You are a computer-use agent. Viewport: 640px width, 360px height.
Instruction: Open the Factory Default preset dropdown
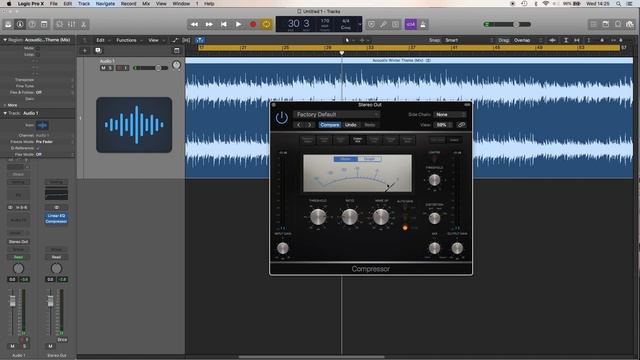point(336,114)
